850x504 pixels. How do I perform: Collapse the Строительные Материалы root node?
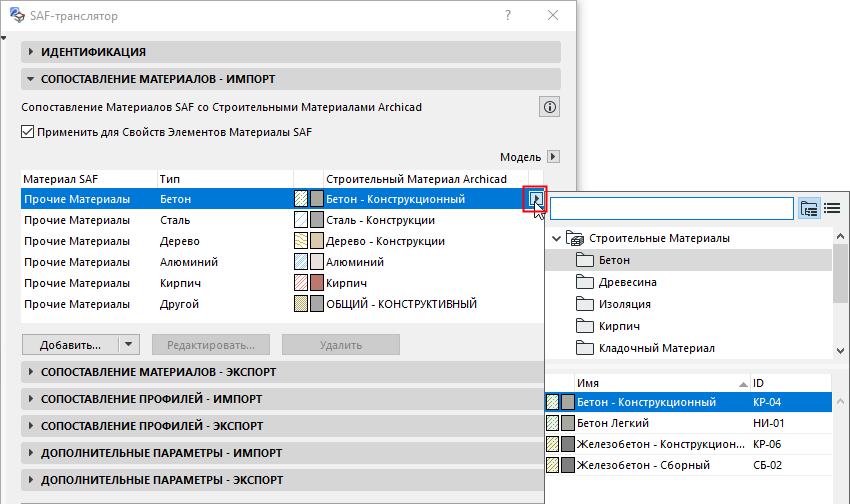[556, 238]
